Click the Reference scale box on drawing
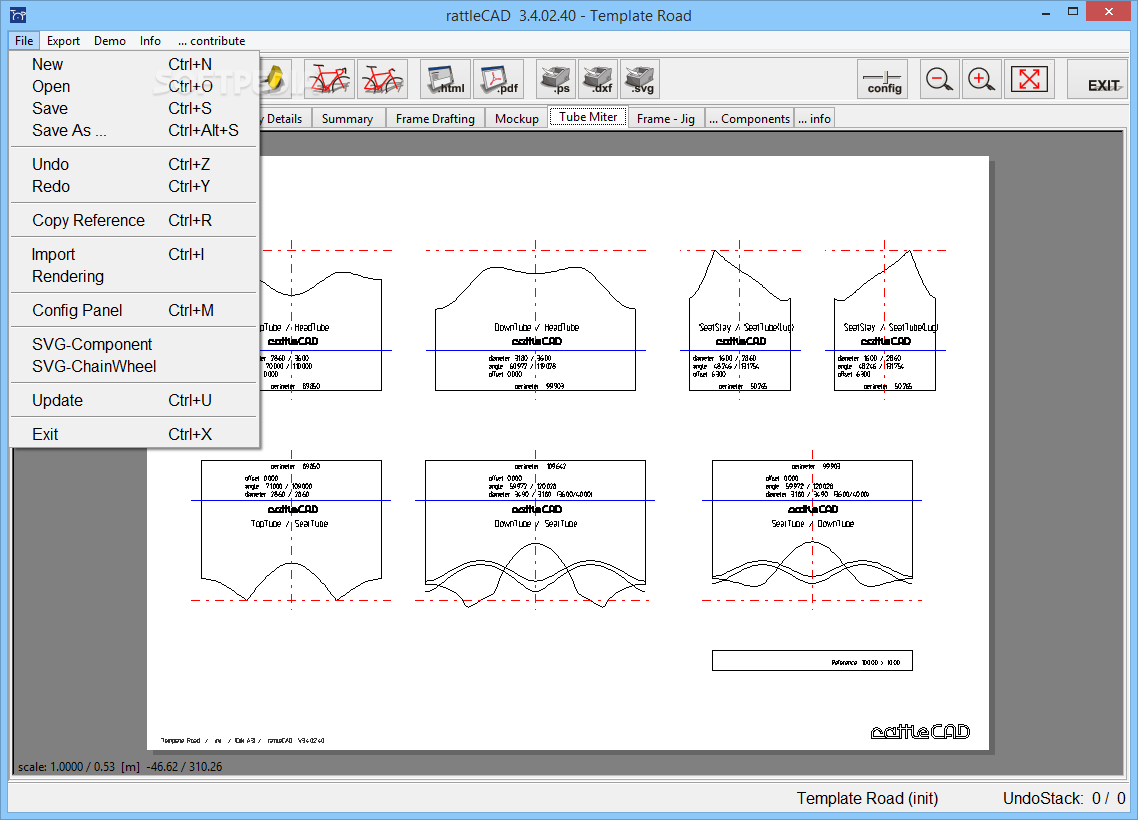The height and width of the screenshot is (820, 1138). coord(812,660)
